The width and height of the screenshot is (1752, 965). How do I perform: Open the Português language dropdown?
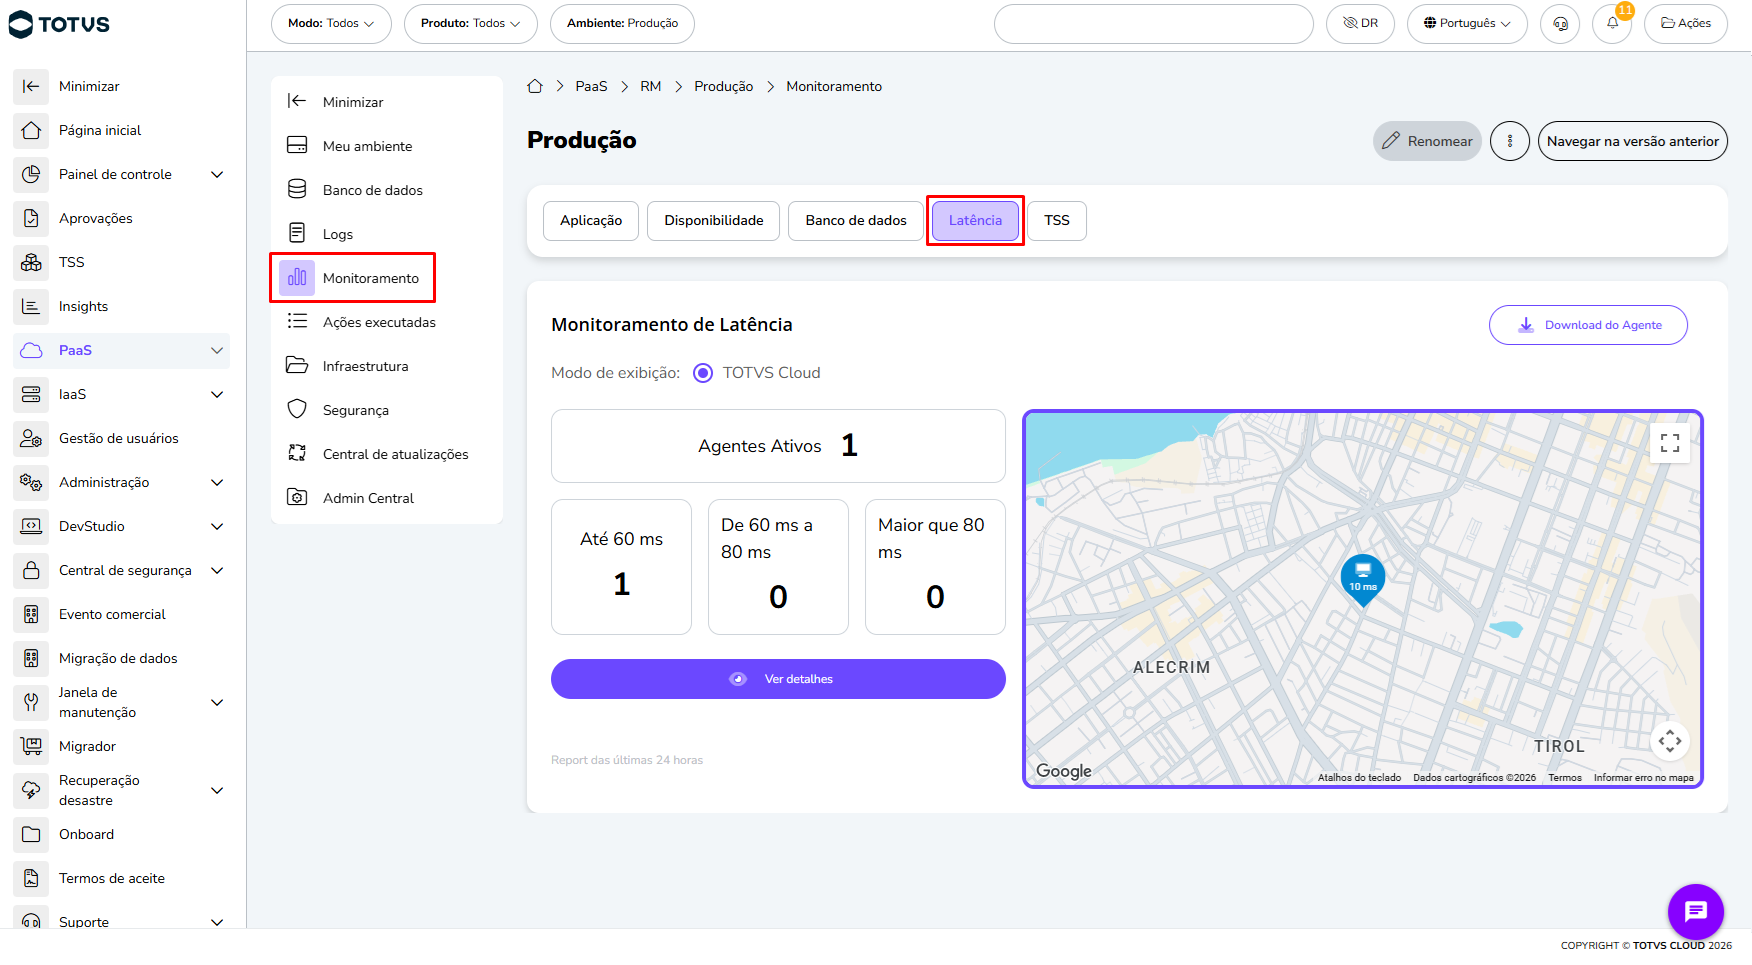pyautogui.click(x=1467, y=24)
